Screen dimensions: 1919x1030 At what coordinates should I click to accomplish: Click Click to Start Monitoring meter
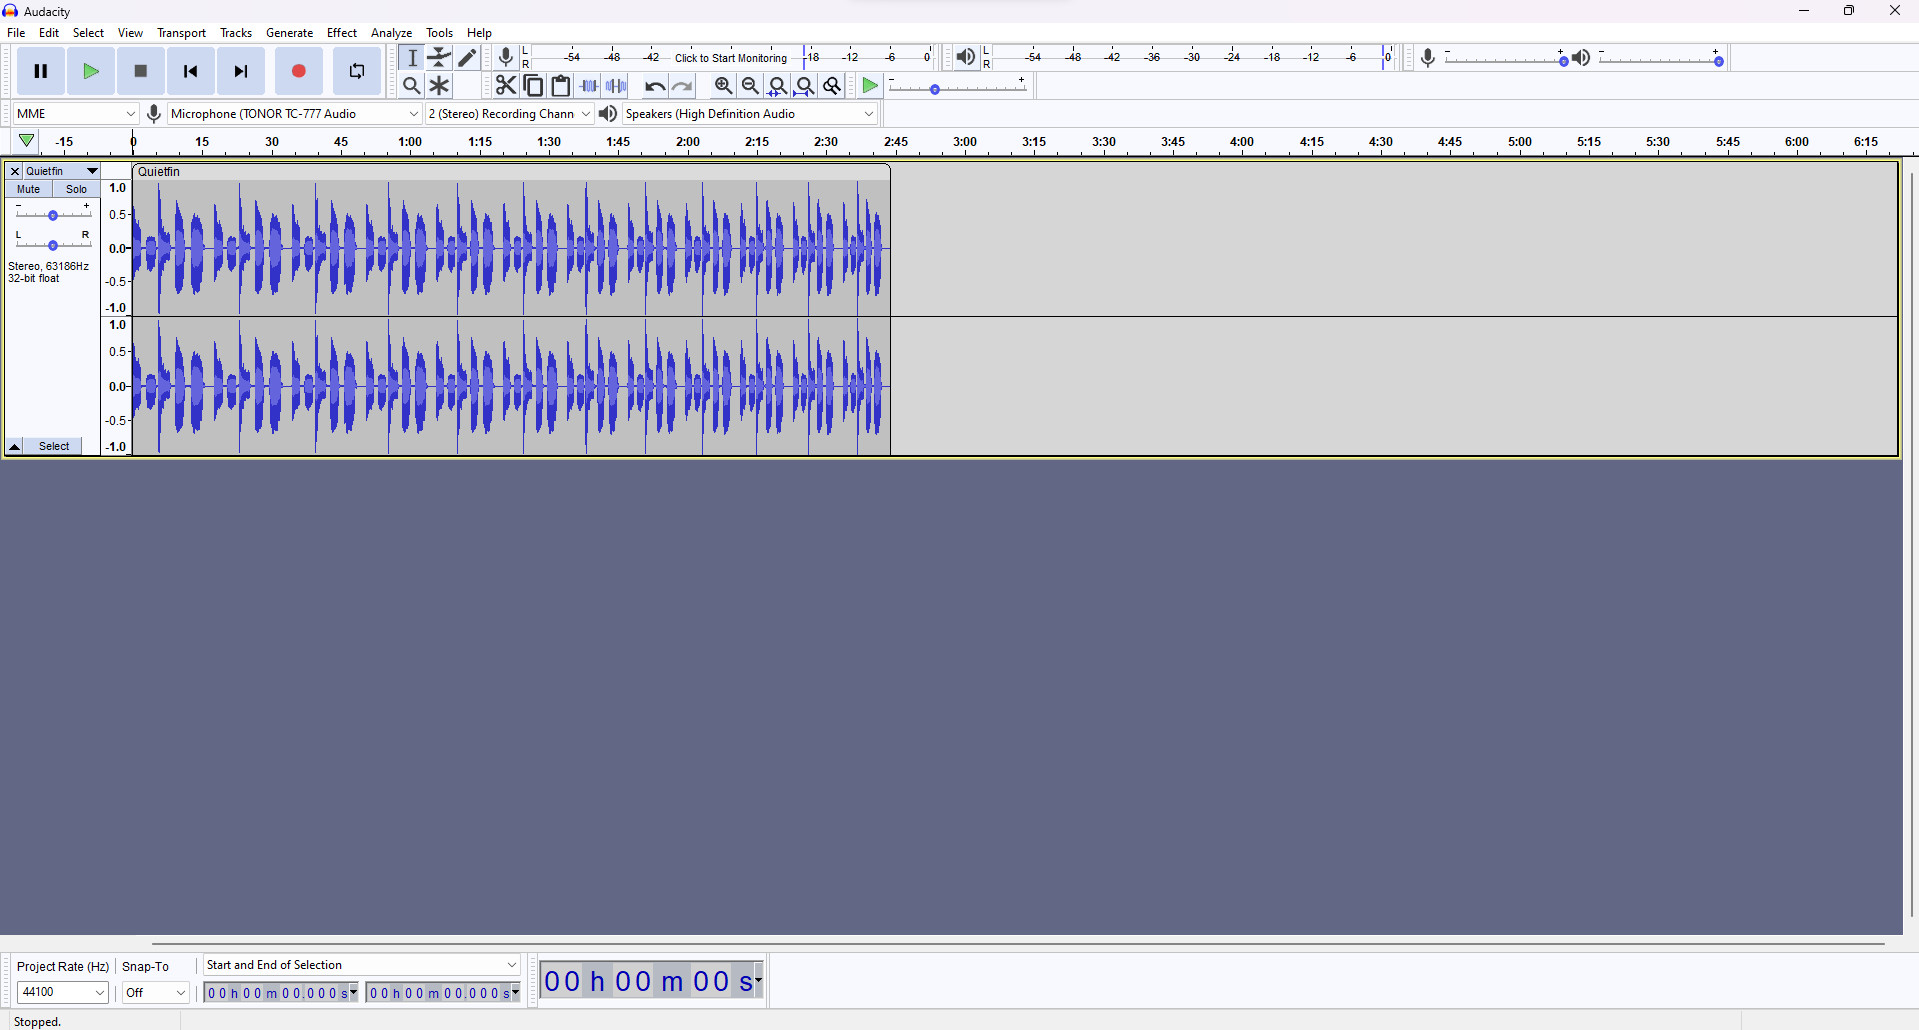click(731, 58)
